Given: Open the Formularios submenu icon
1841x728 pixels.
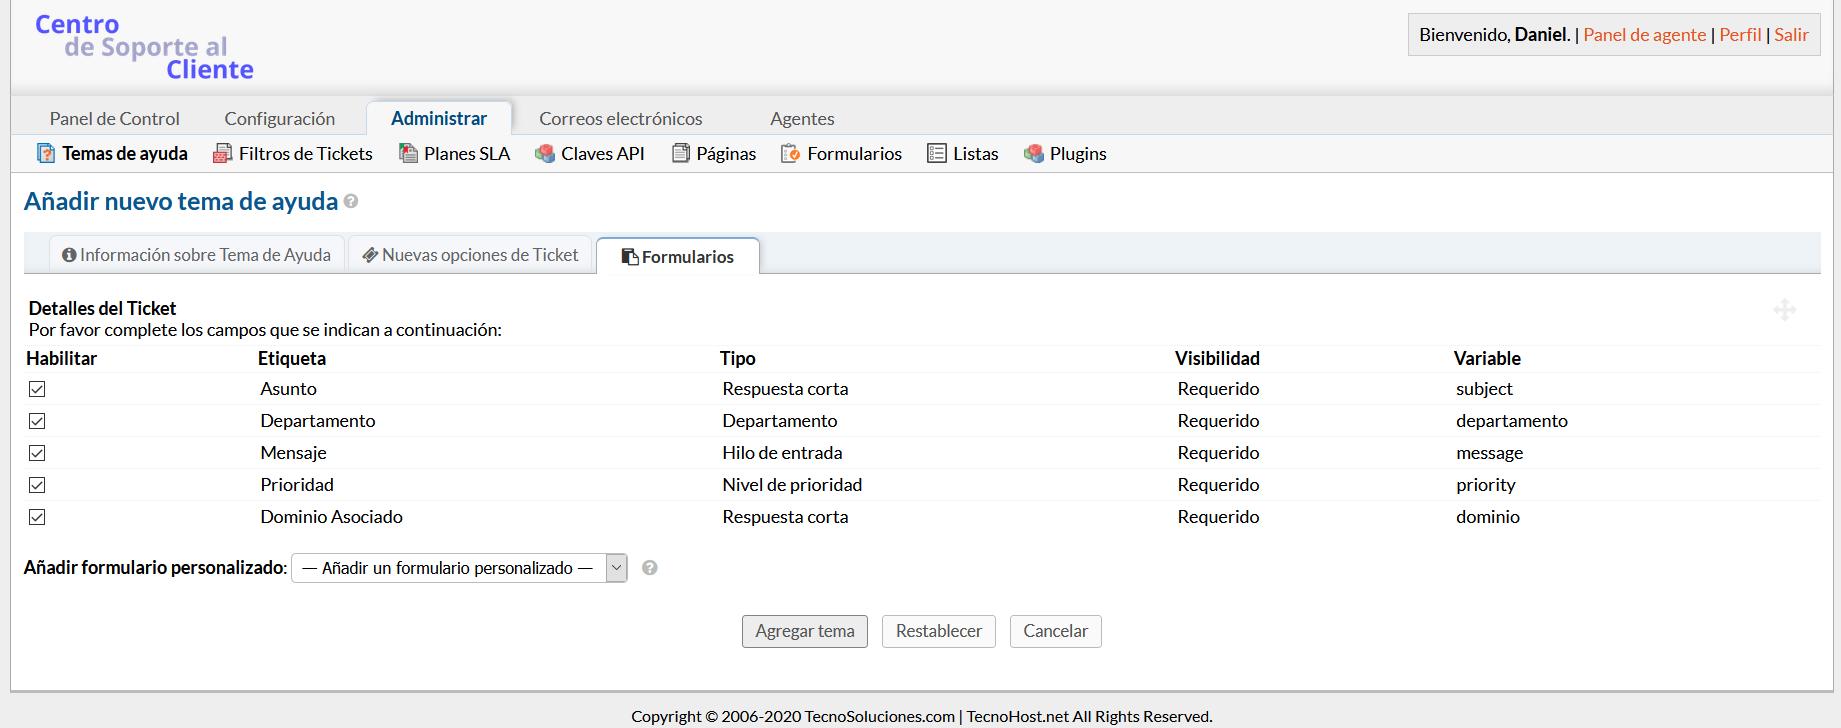Looking at the screenshot, I should click(x=791, y=153).
